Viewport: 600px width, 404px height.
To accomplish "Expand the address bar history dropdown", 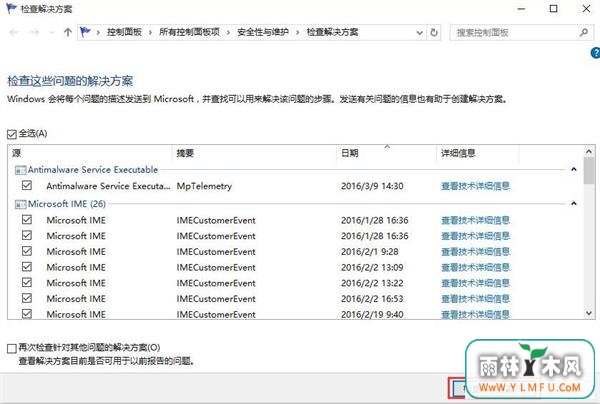I will [x=419, y=33].
